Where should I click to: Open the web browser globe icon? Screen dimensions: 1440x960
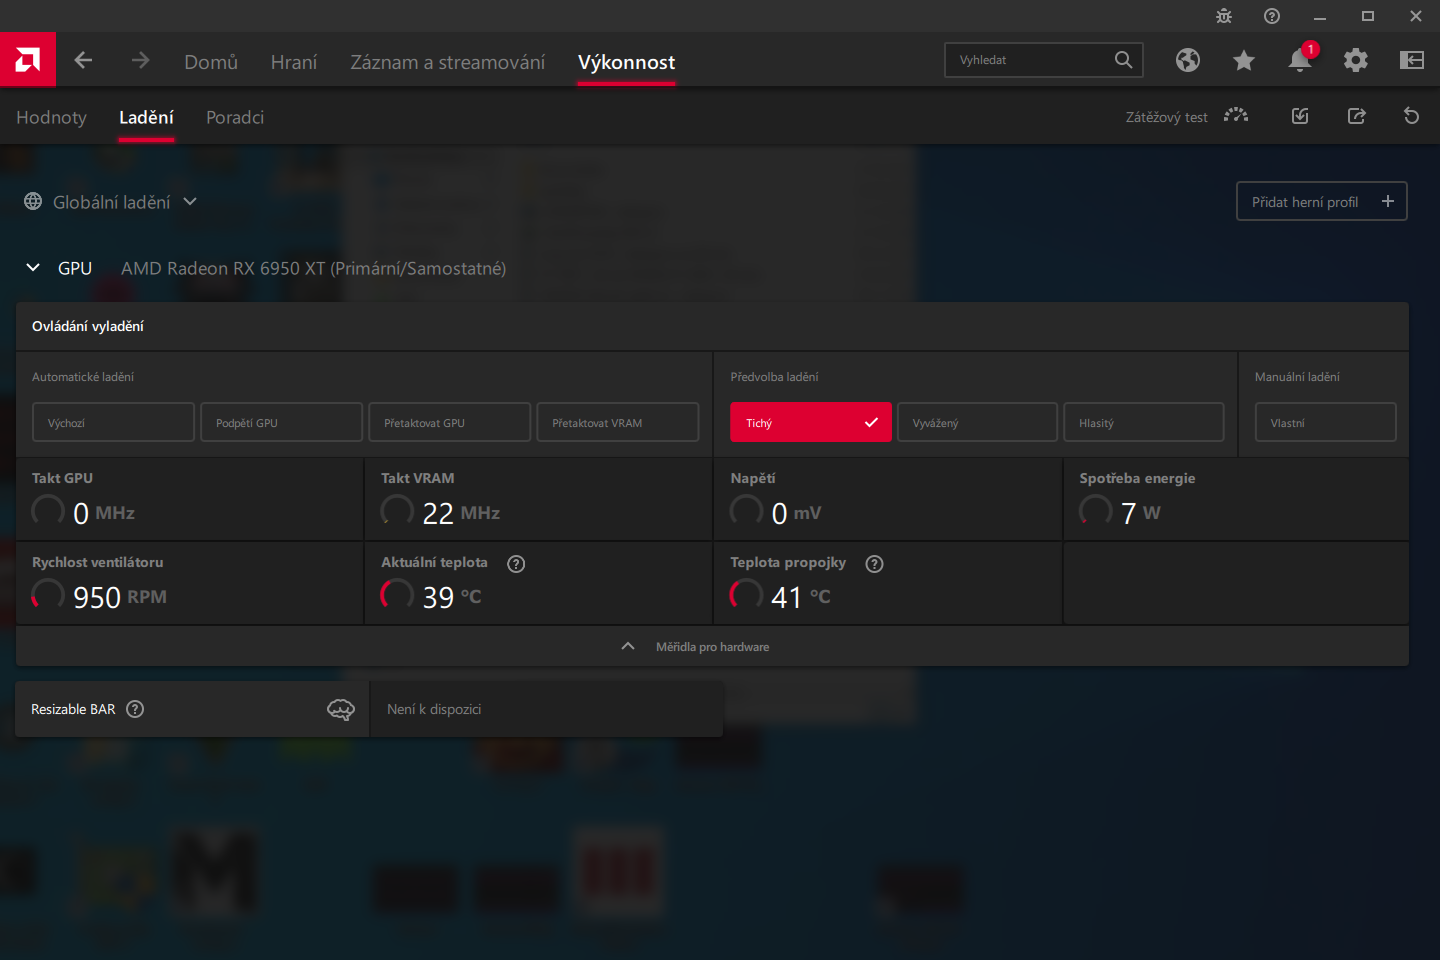(x=1188, y=60)
